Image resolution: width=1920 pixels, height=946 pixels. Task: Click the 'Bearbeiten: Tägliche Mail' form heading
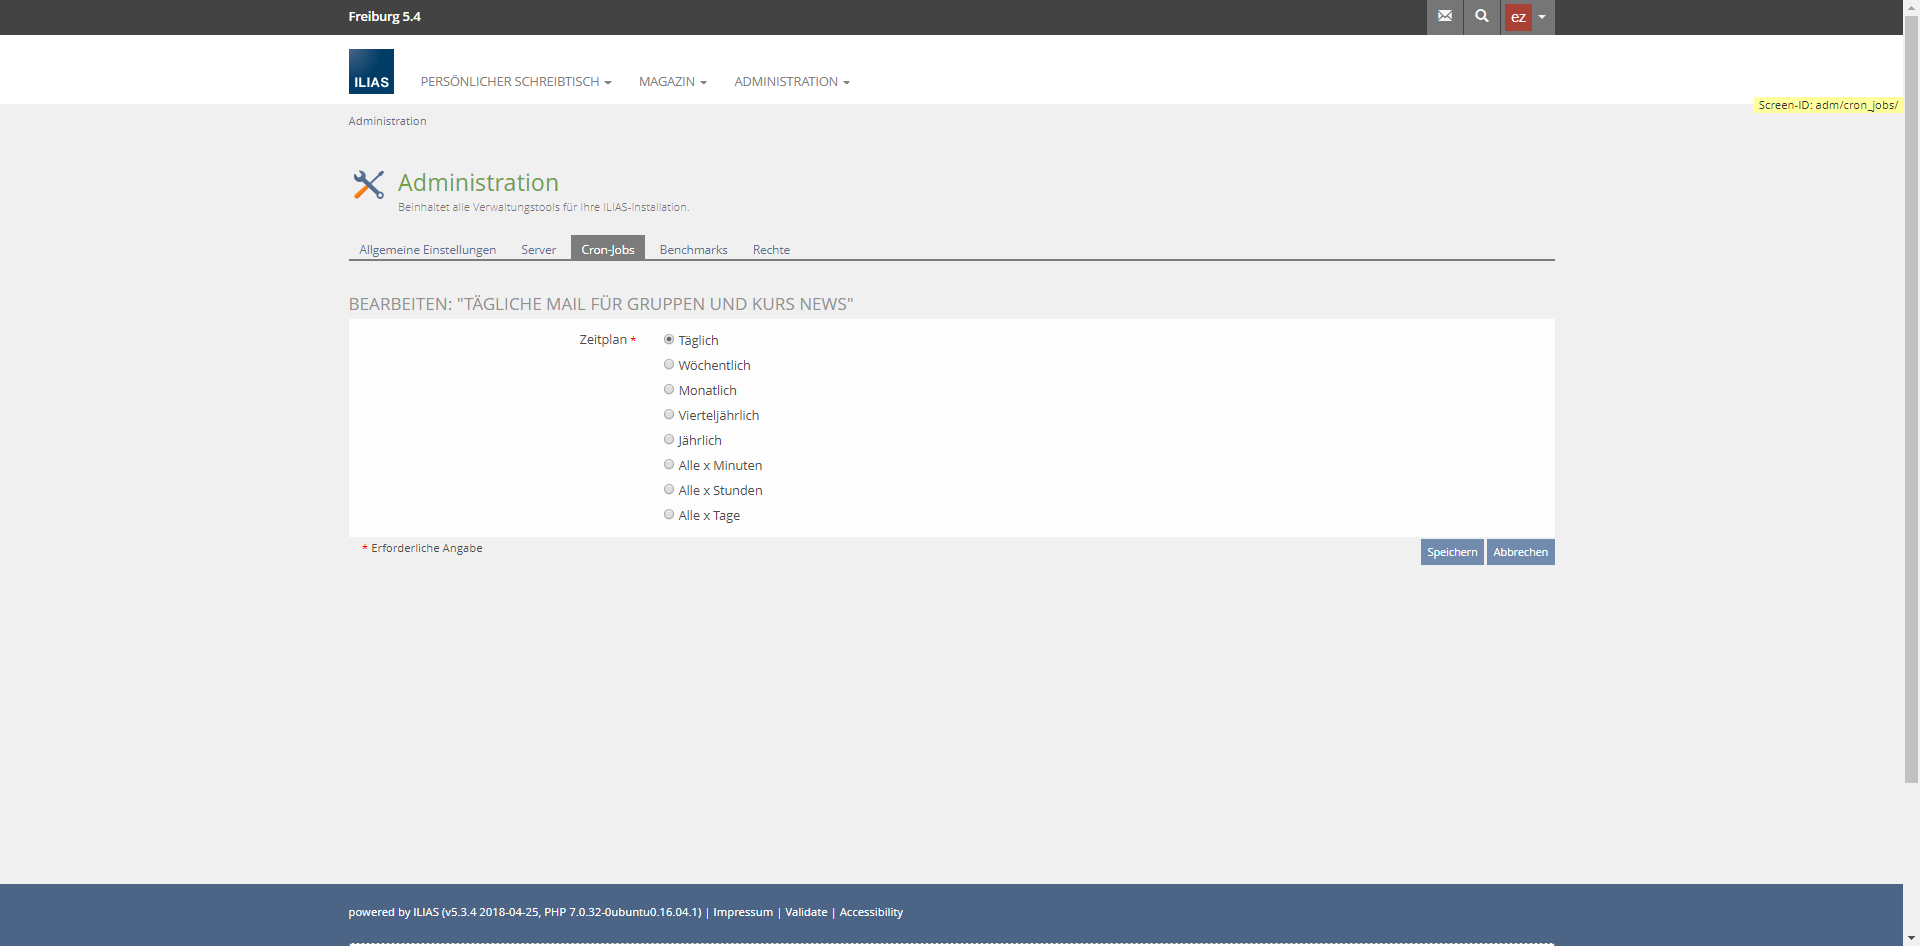[x=601, y=304]
